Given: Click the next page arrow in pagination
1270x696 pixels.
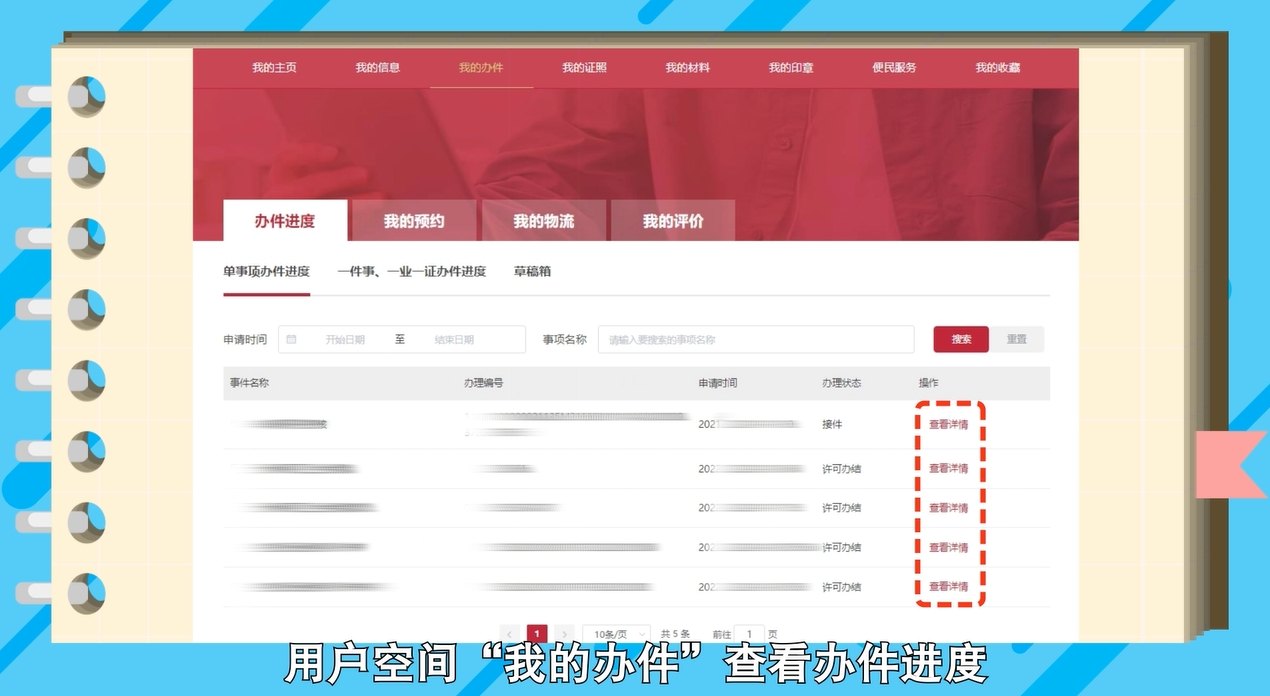Looking at the screenshot, I should click(x=565, y=634).
